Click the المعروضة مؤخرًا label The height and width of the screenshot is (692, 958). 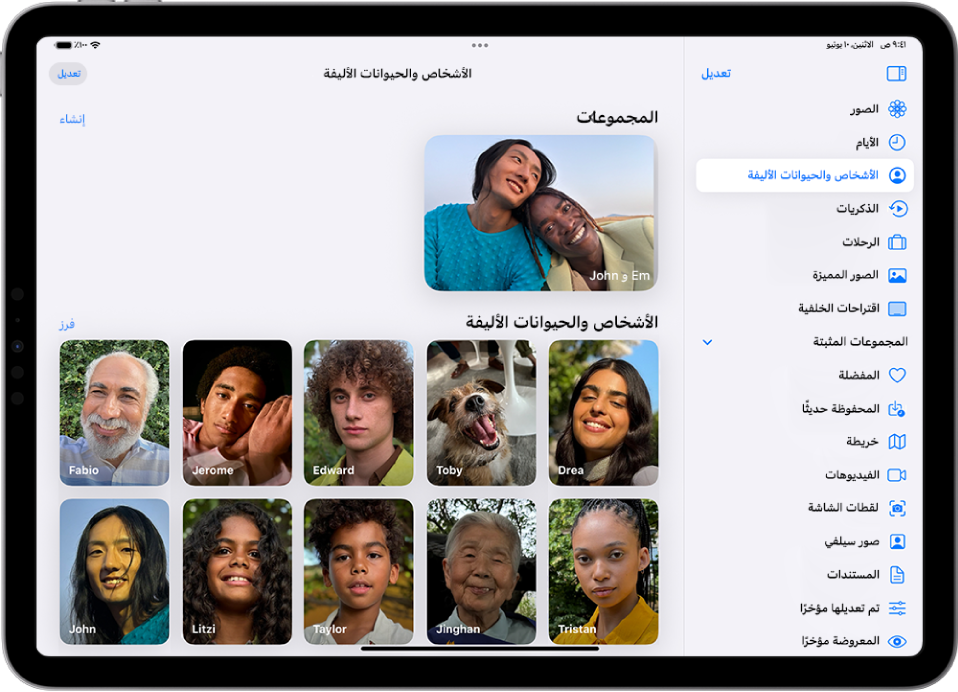[841, 641]
